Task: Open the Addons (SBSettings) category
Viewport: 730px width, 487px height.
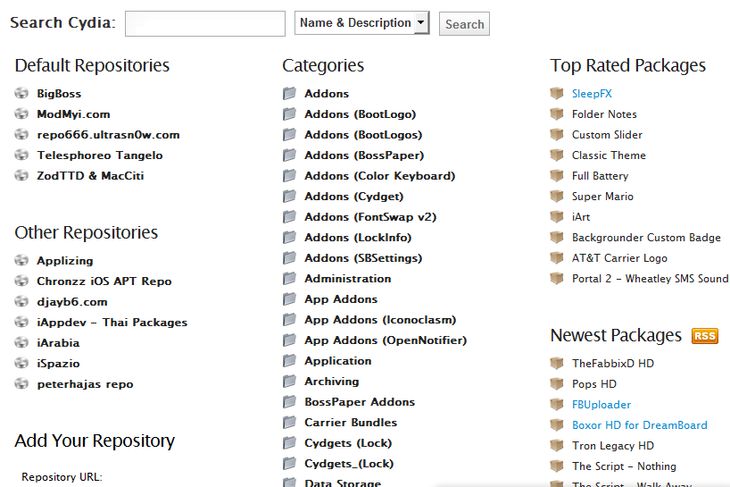Action: click(363, 258)
